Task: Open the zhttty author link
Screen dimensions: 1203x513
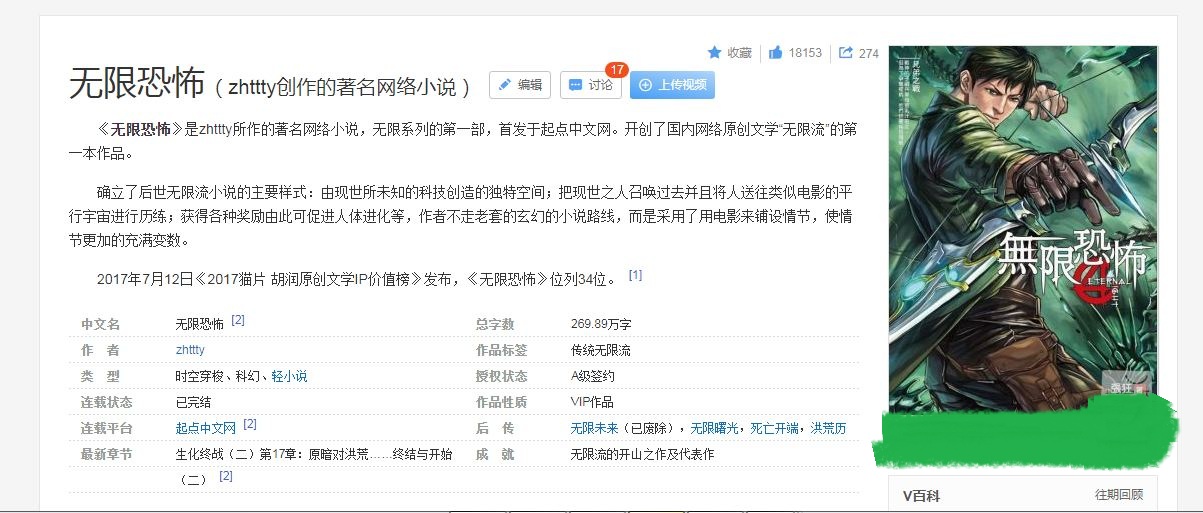Action: 190,350
